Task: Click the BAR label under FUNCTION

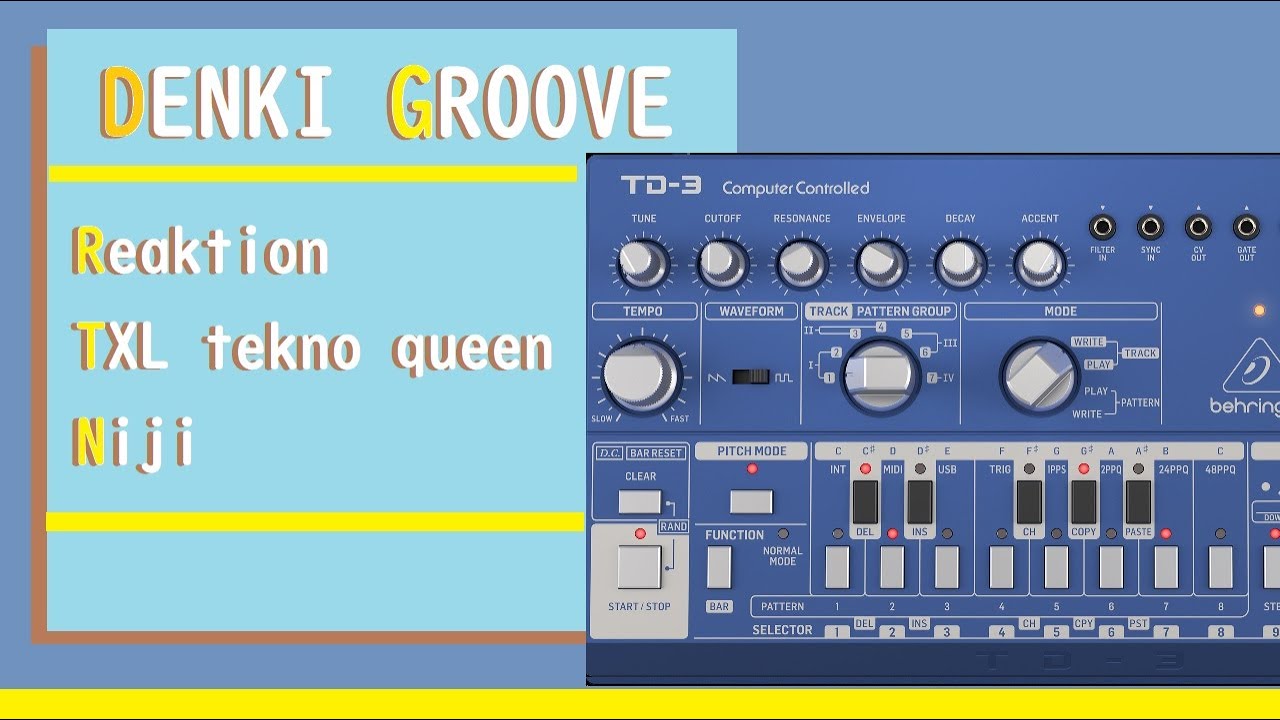Action: [x=719, y=606]
